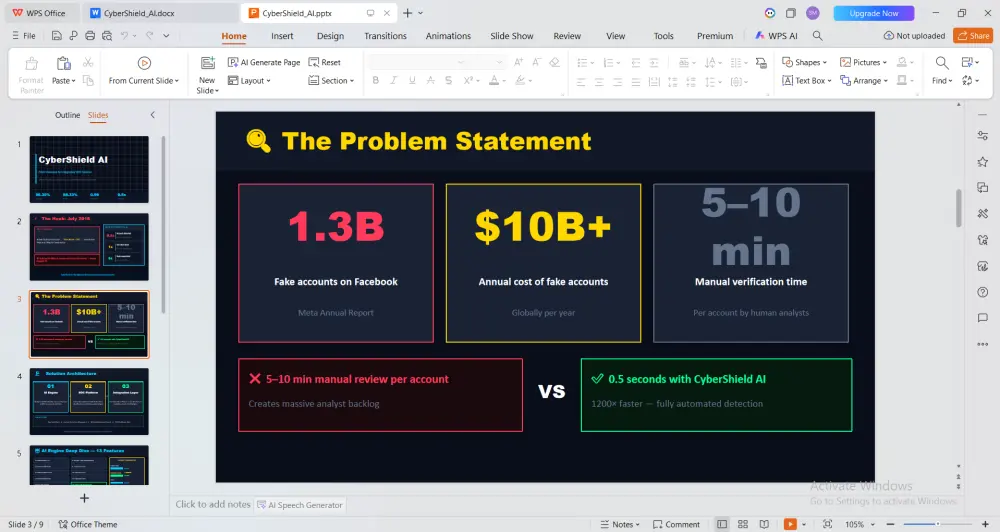Select slide 1 thumbnail CyberShield AI
Image resolution: width=1000 pixels, height=532 pixels.
click(x=89, y=169)
